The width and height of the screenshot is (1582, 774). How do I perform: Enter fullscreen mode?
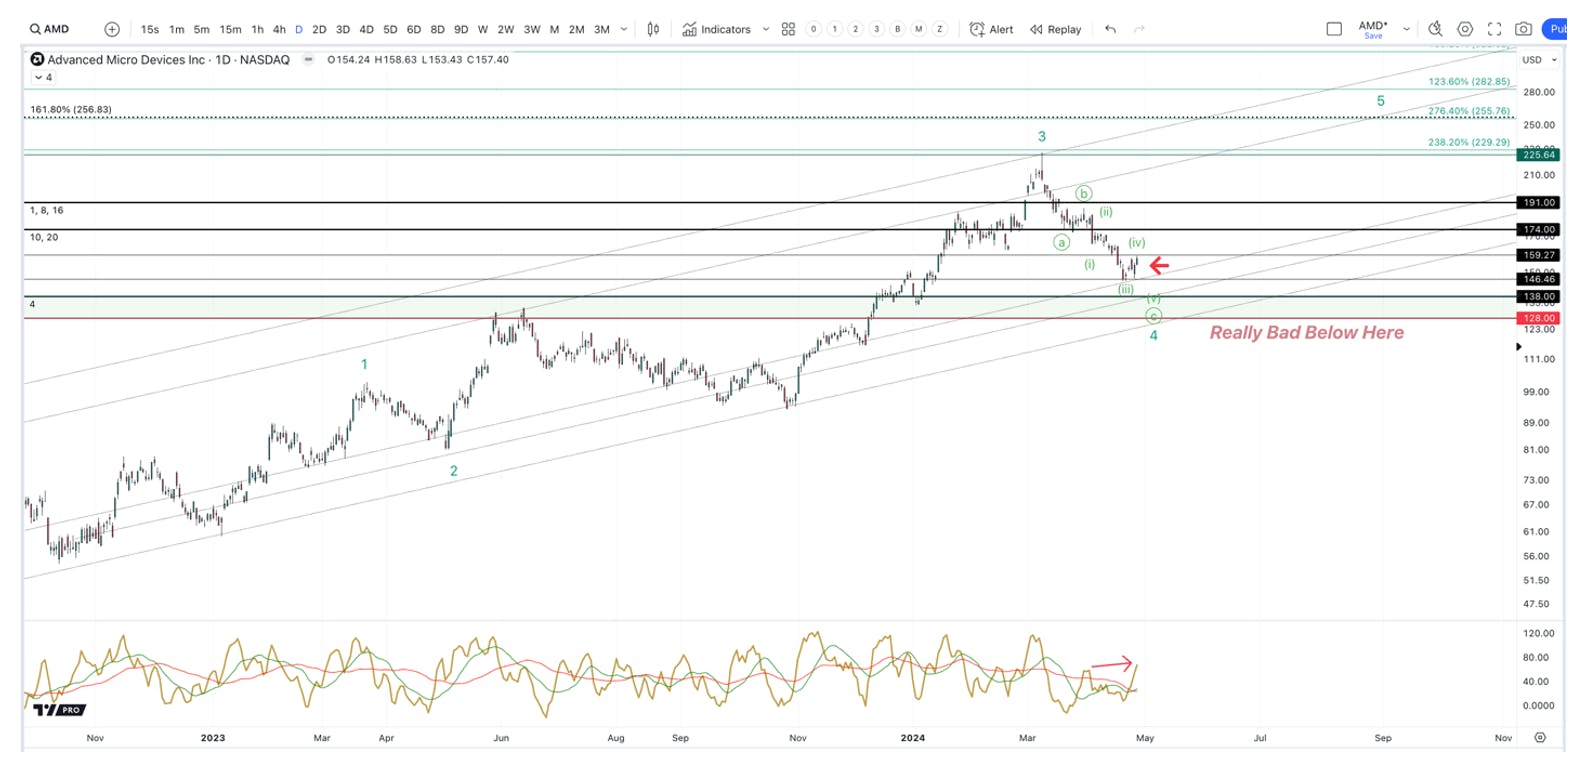click(x=1495, y=29)
